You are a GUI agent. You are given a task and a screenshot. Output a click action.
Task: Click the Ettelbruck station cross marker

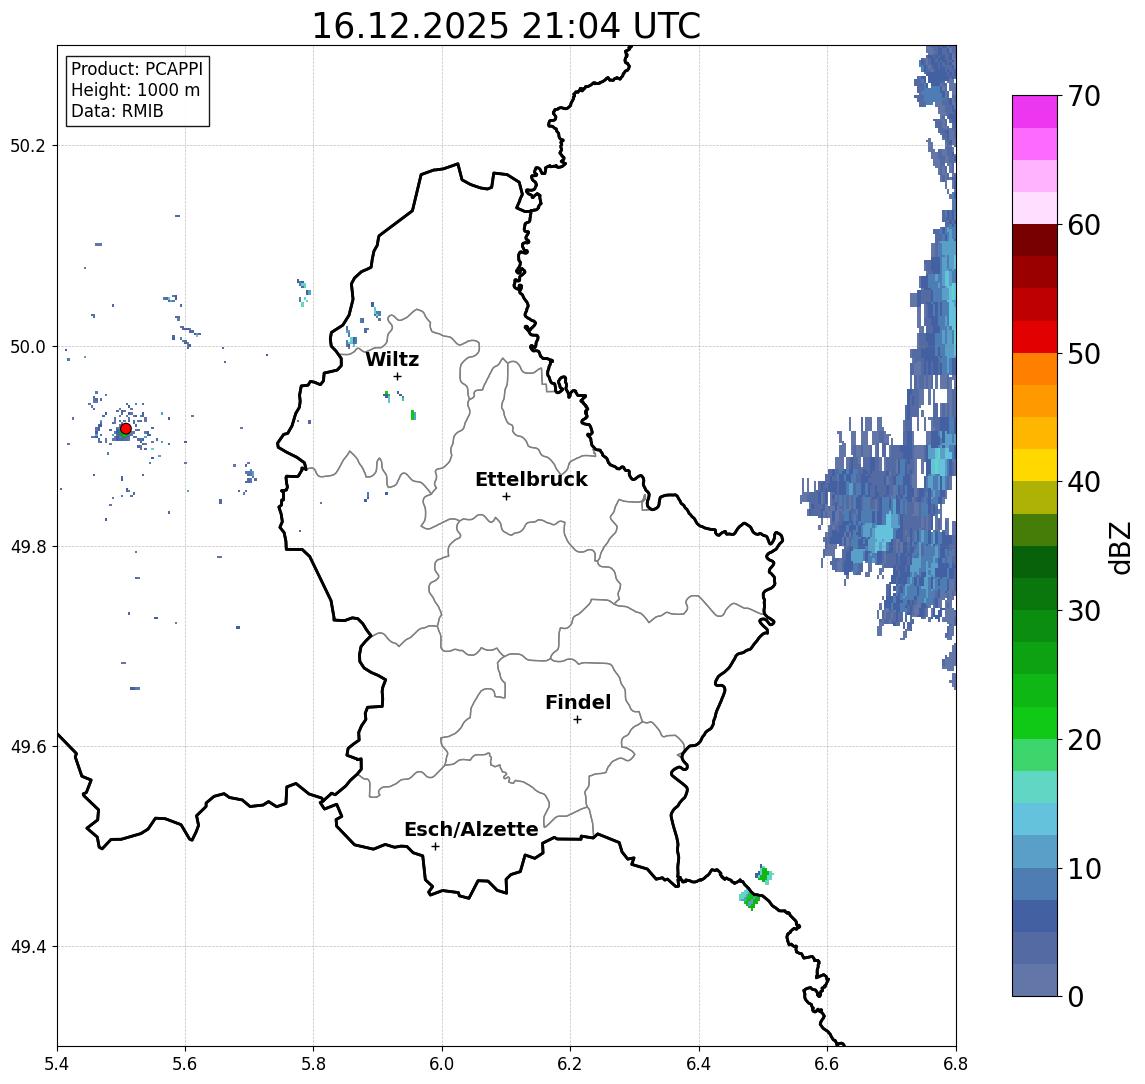[506, 497]
